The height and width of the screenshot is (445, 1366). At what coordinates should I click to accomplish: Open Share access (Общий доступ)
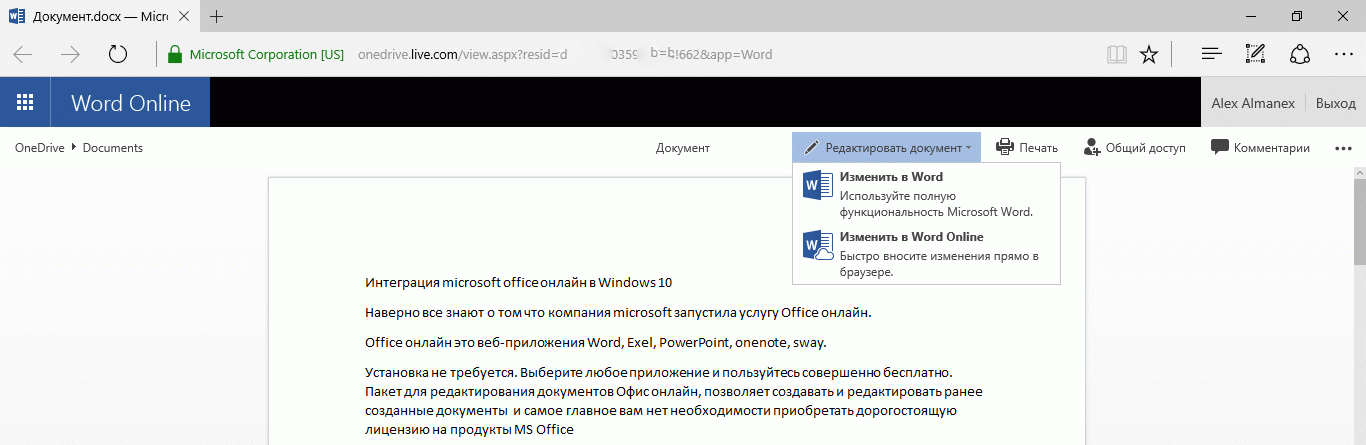pos(1135,148)
